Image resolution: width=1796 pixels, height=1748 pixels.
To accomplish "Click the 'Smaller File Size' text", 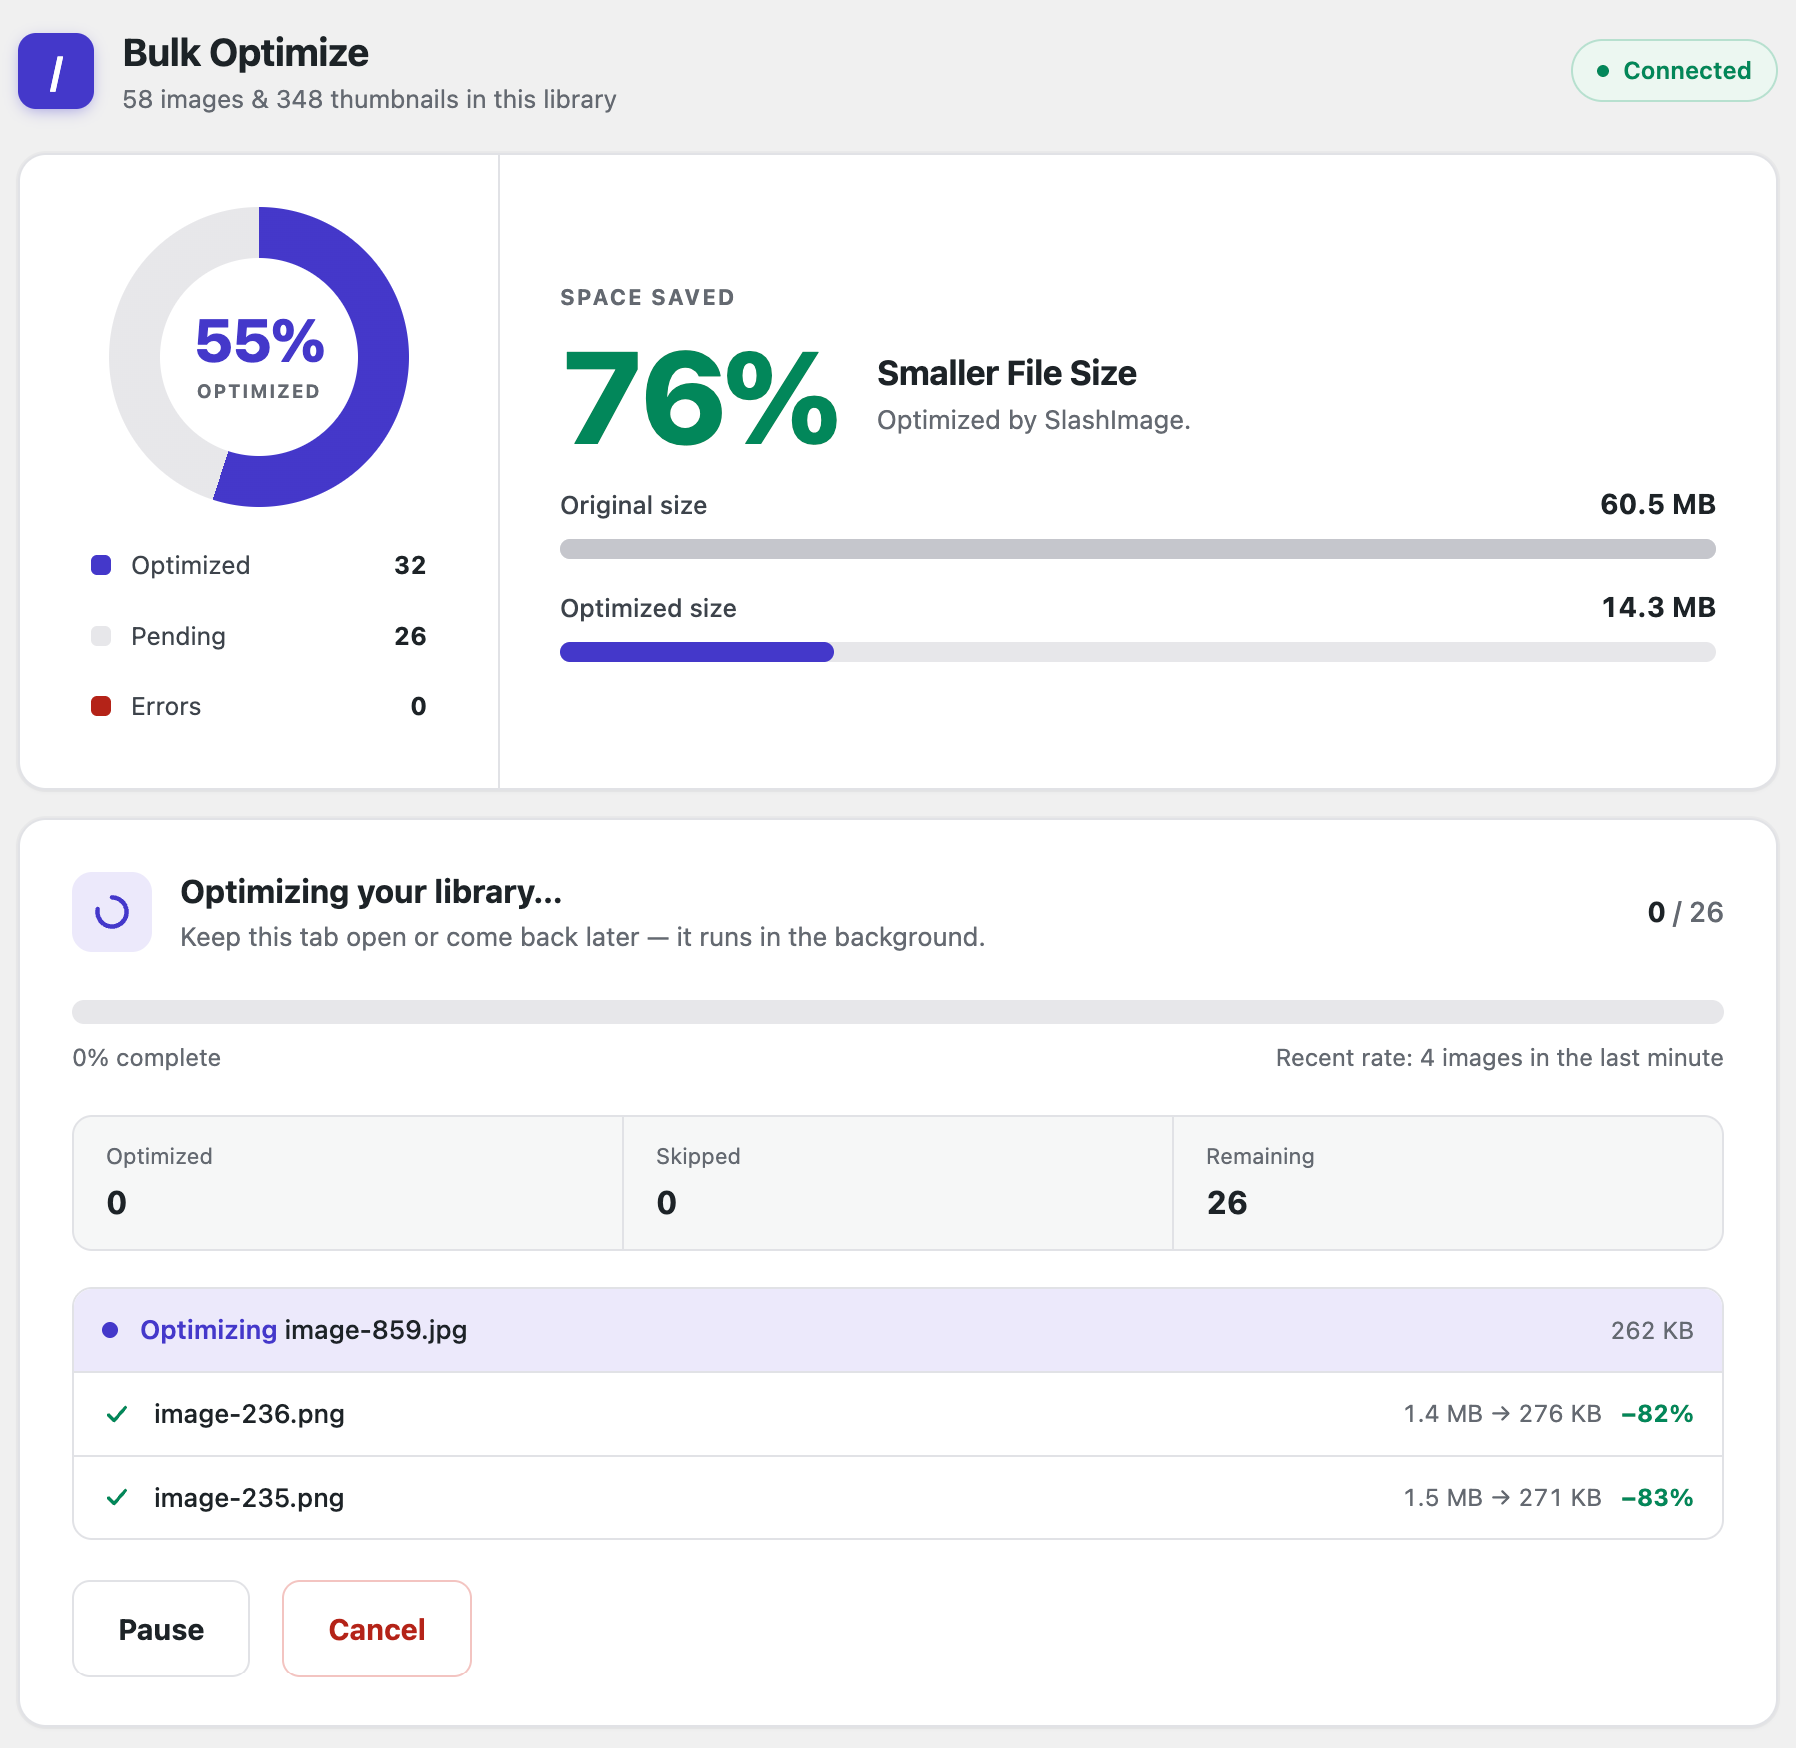I will coord(1007,373).
